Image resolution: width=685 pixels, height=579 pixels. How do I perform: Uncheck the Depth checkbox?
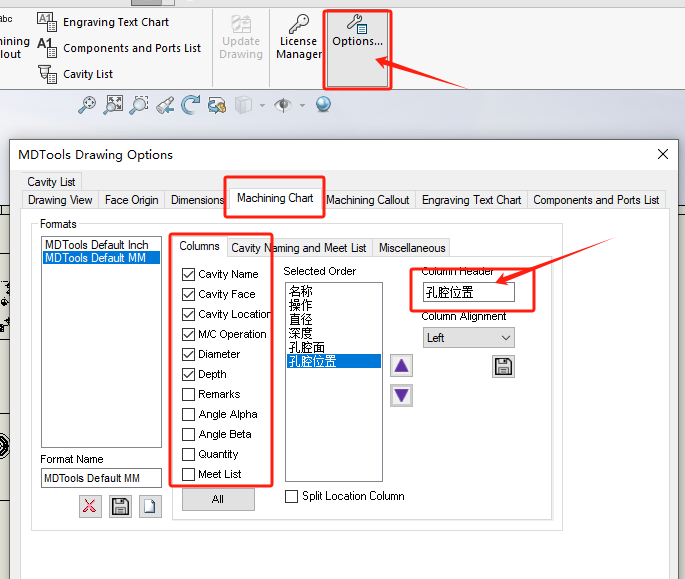pos(188,374)
